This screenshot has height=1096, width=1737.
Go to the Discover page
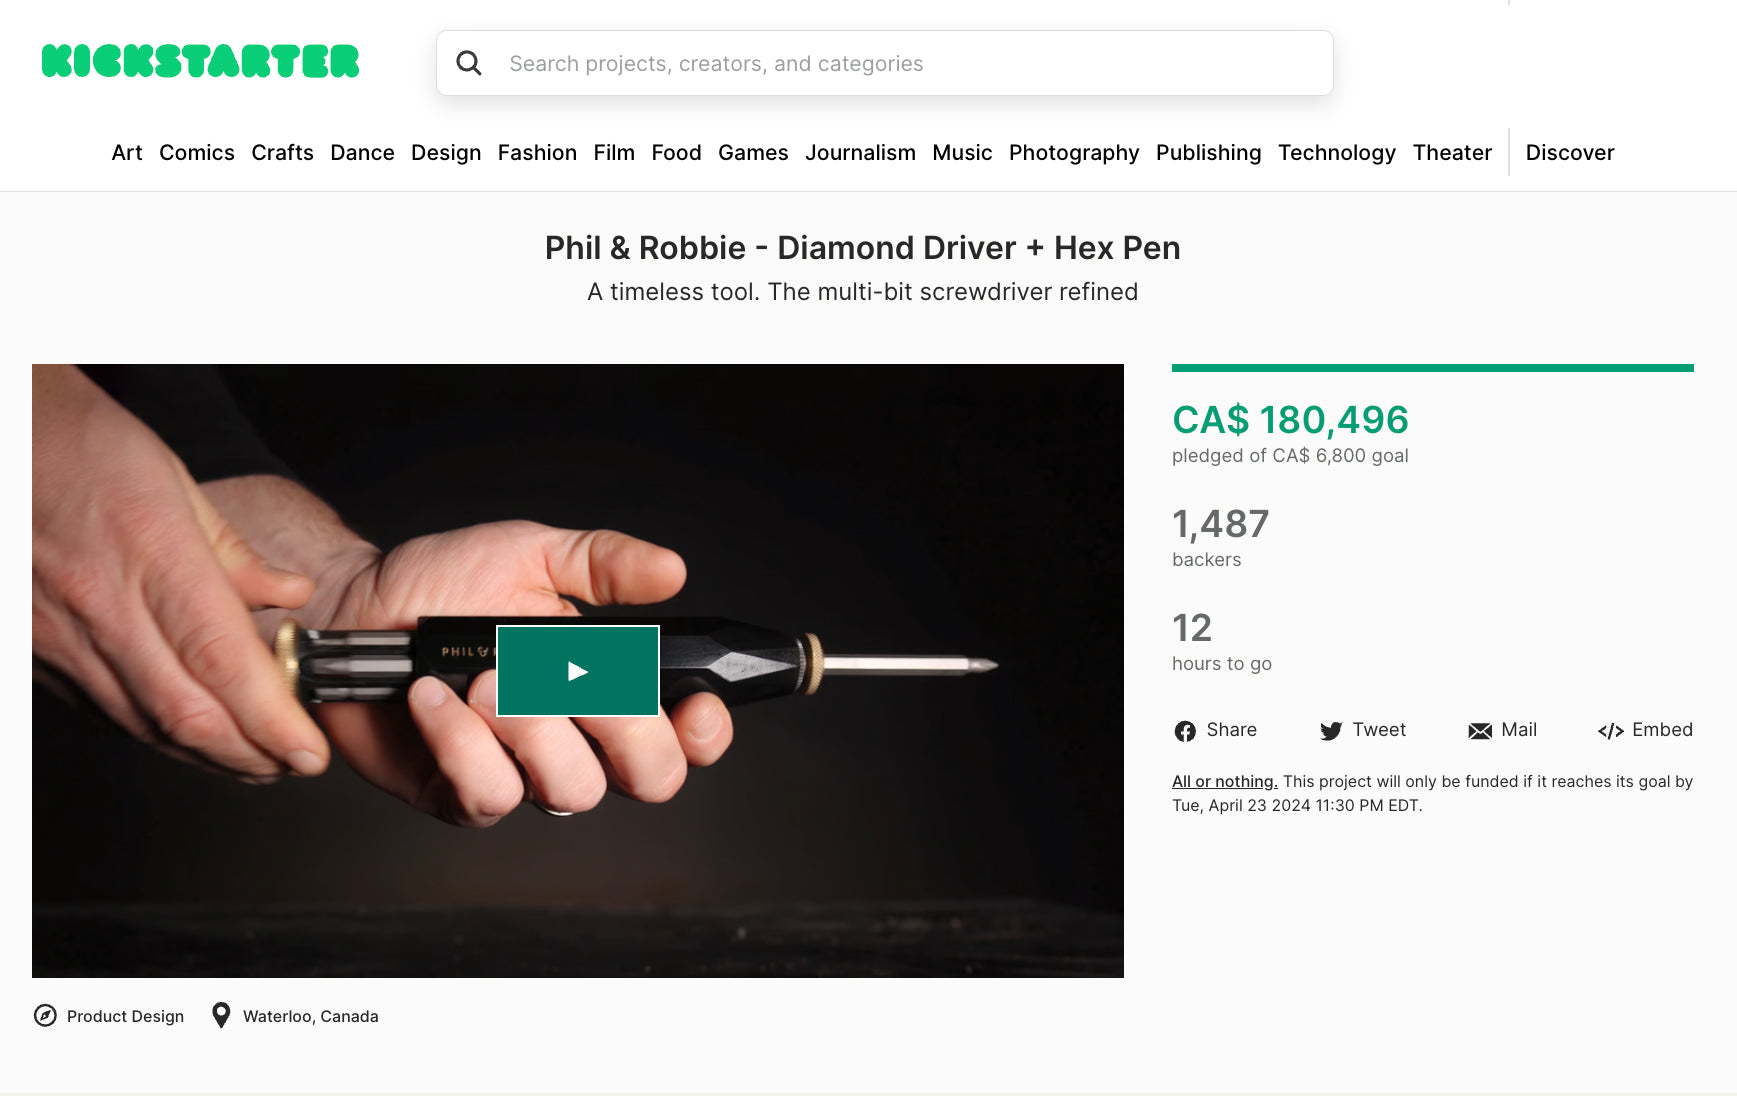1570,153
